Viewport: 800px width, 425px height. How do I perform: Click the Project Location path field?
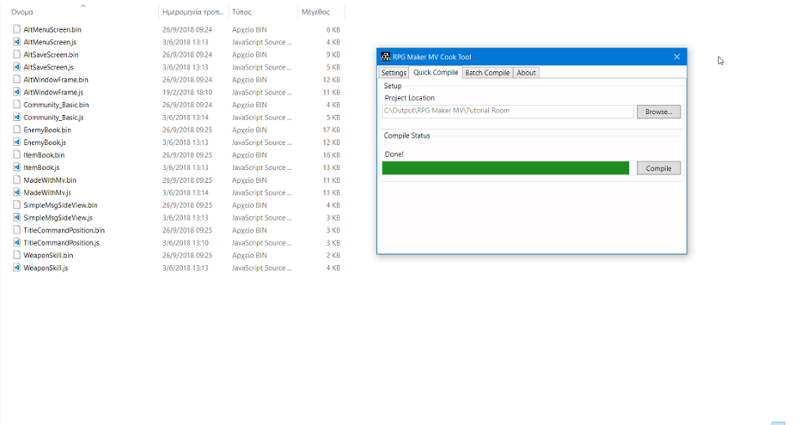[508, 111]
